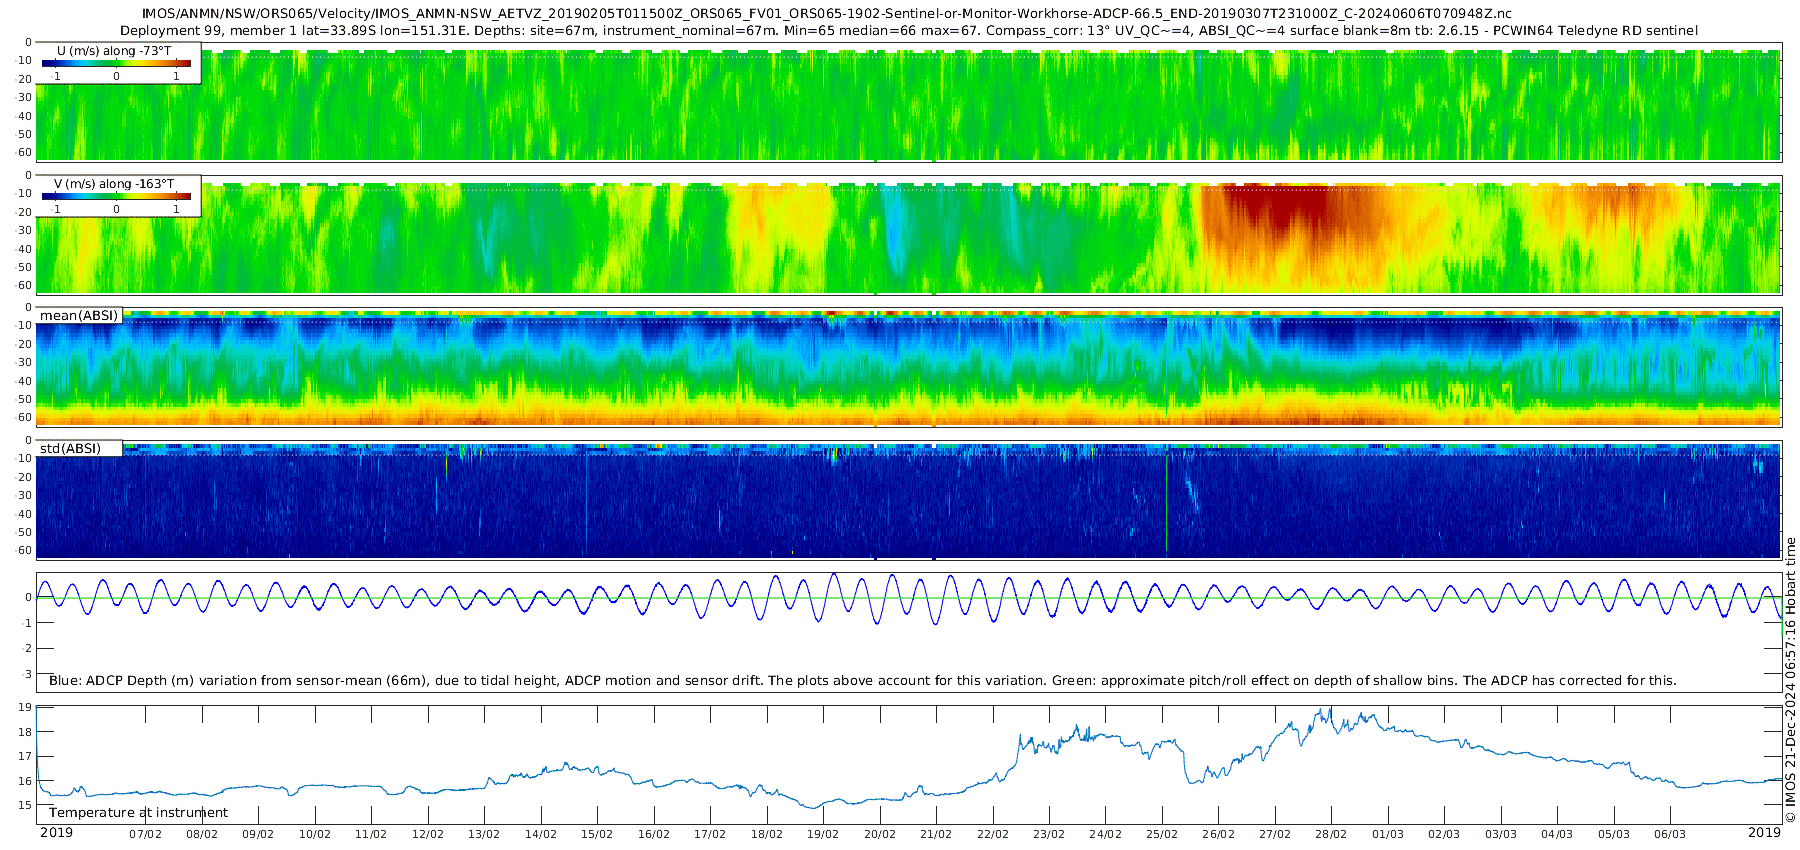Click the 15 tick on temperature axis
Viewport: 1800px width, 850px height.
click(x=25, y=805)
